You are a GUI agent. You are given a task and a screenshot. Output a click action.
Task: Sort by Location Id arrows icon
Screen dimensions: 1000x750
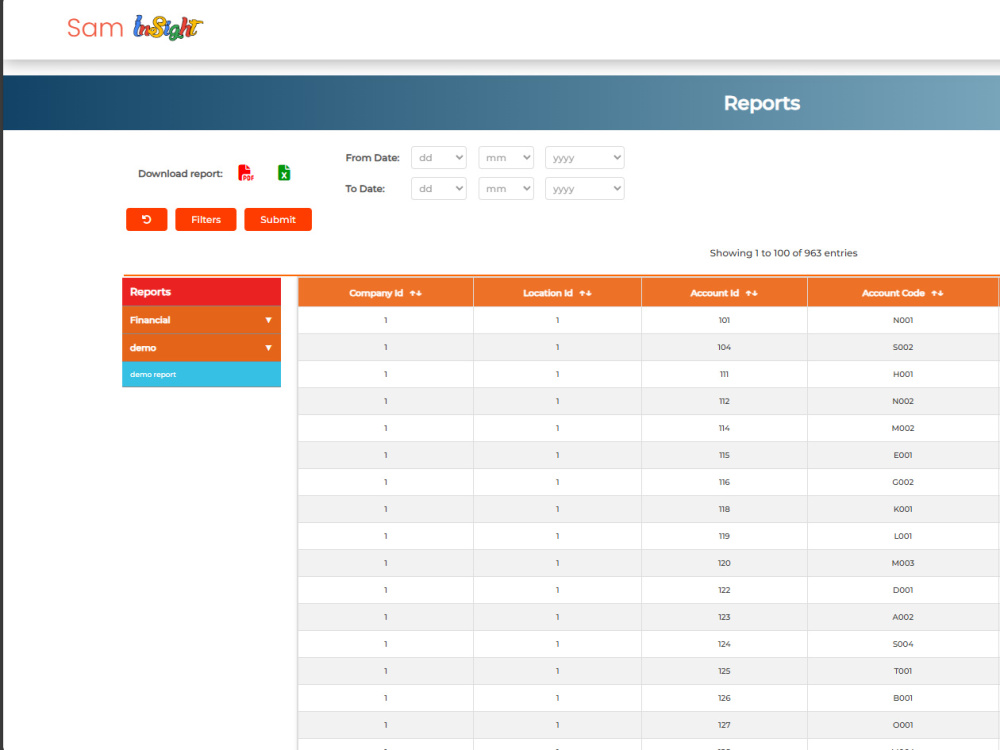tap(585, 293)
